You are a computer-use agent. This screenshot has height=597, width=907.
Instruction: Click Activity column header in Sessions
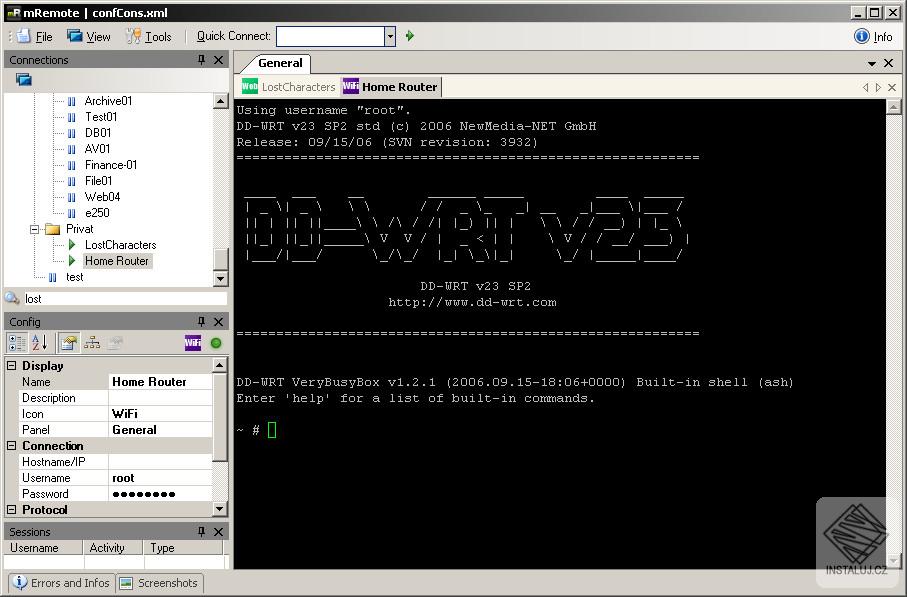click(113, 548)
